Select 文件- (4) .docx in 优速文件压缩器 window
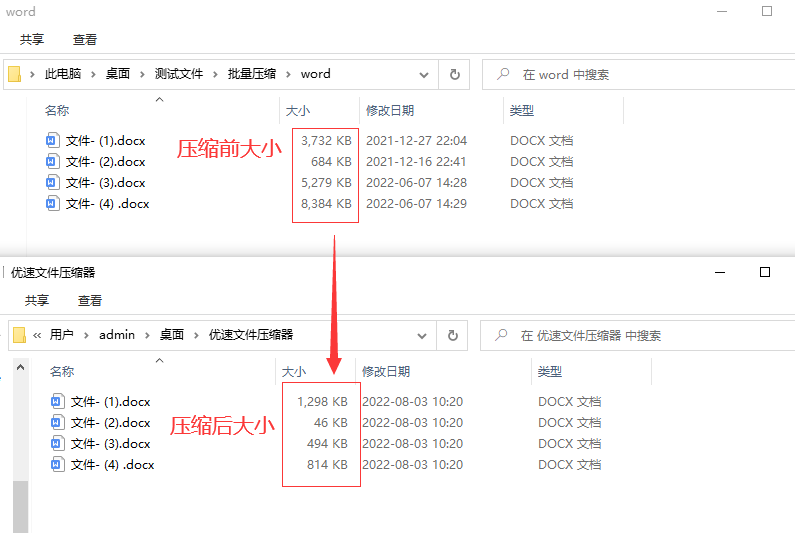The width and height of the screenshot is (795, 533). coord(113,465)
